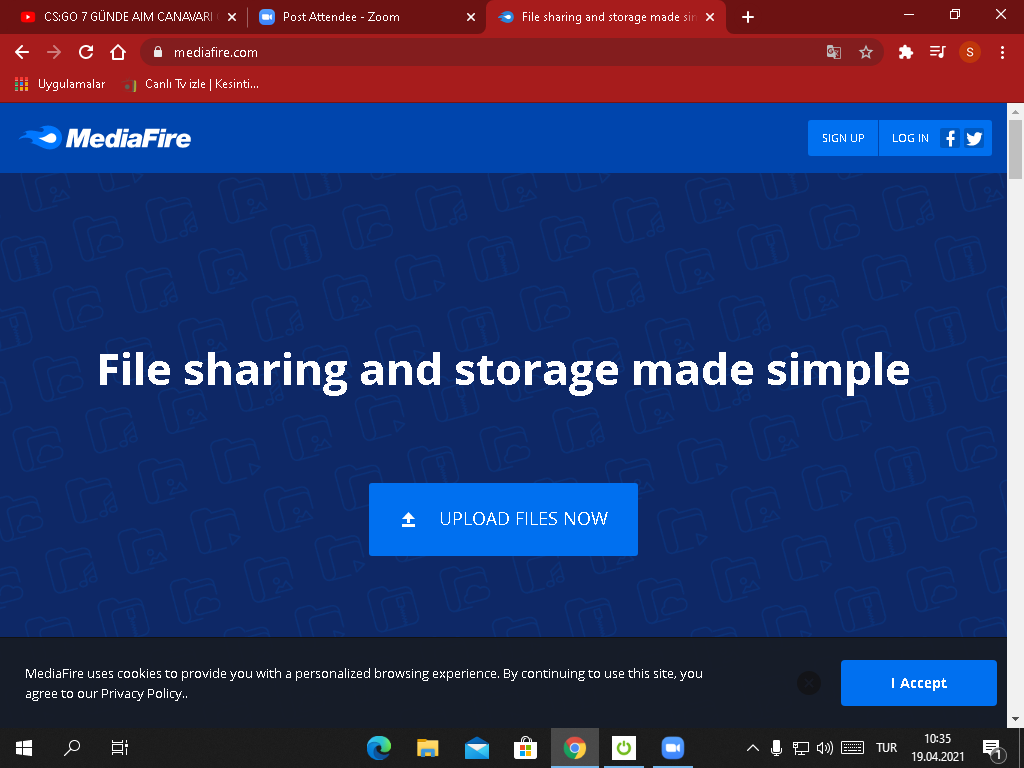Open the green power app on taskbar
Viewport: 1024px width, 768px height.
pyautogui.click(x=624, y=748)
